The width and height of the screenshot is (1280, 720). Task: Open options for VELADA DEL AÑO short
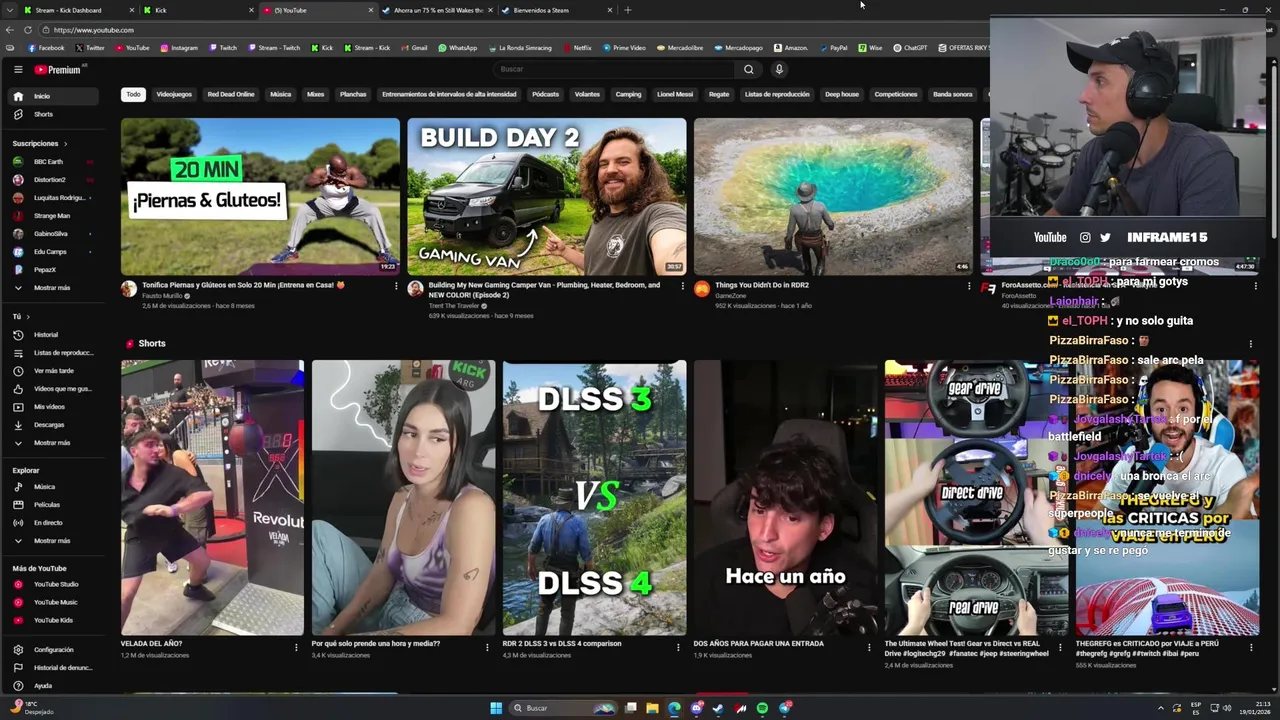click(x=296, y=647)
